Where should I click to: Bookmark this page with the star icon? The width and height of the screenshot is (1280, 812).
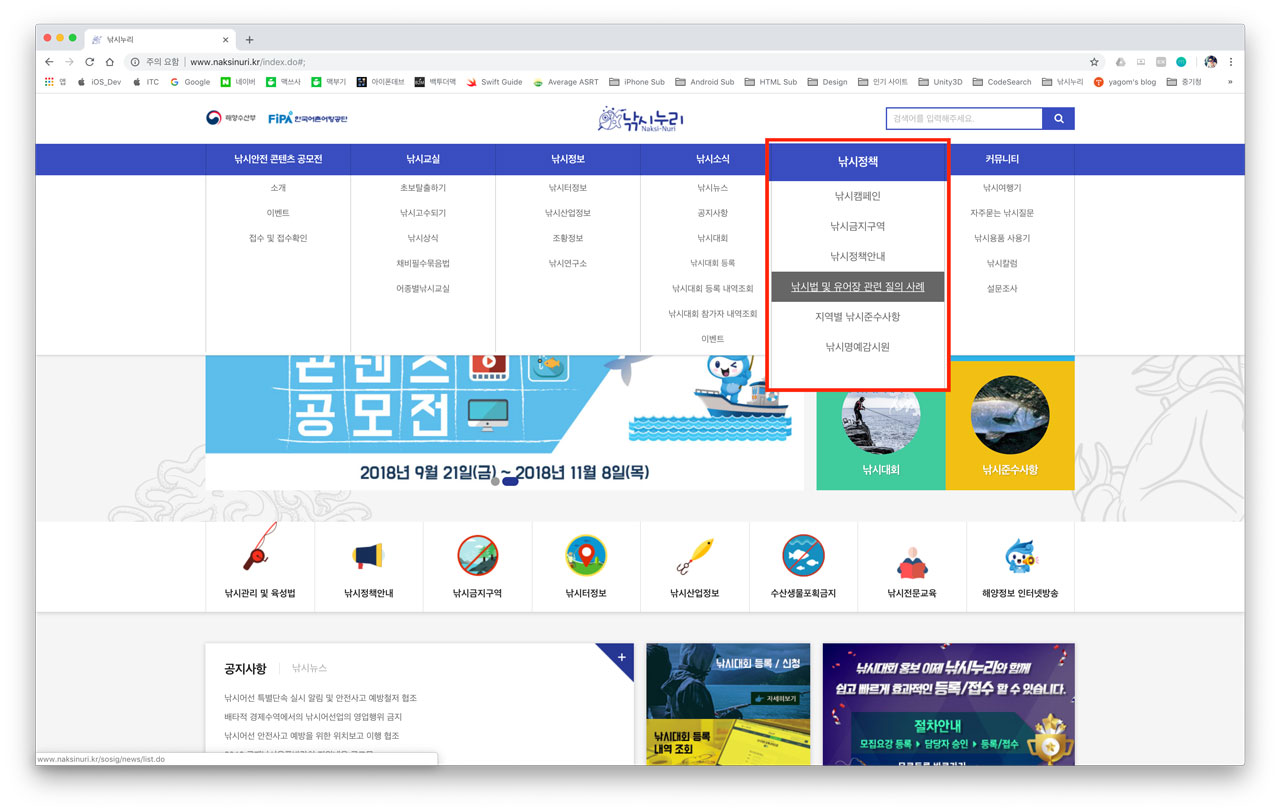point(1094,62)
